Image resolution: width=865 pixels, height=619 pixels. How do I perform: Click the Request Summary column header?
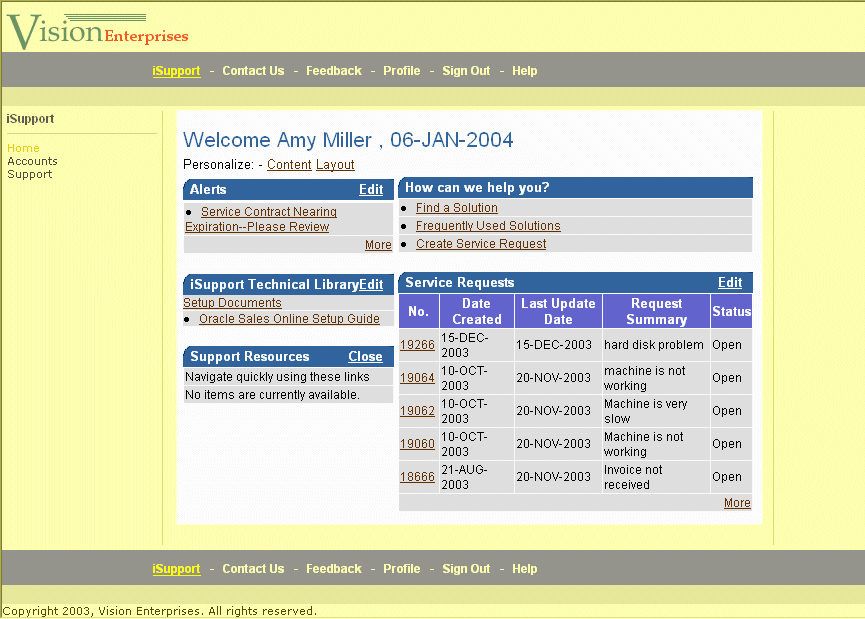point(656,311)
